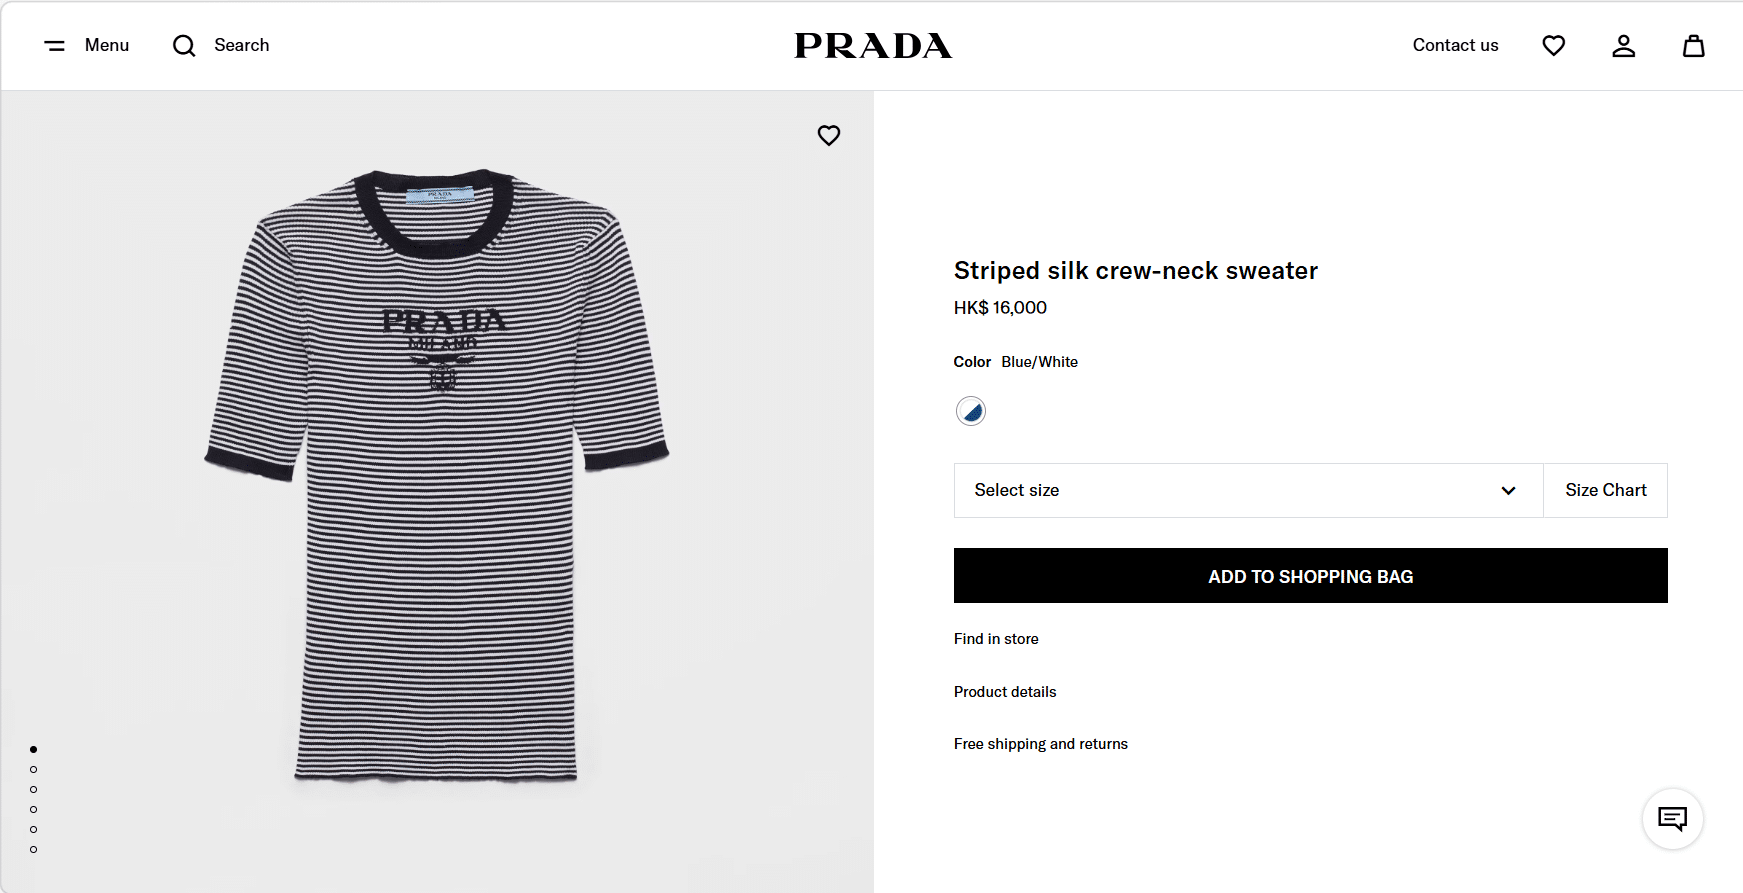Screen dimensions: 1743x893
Task: Switch to the second product image dot
Action: [34, 769]
